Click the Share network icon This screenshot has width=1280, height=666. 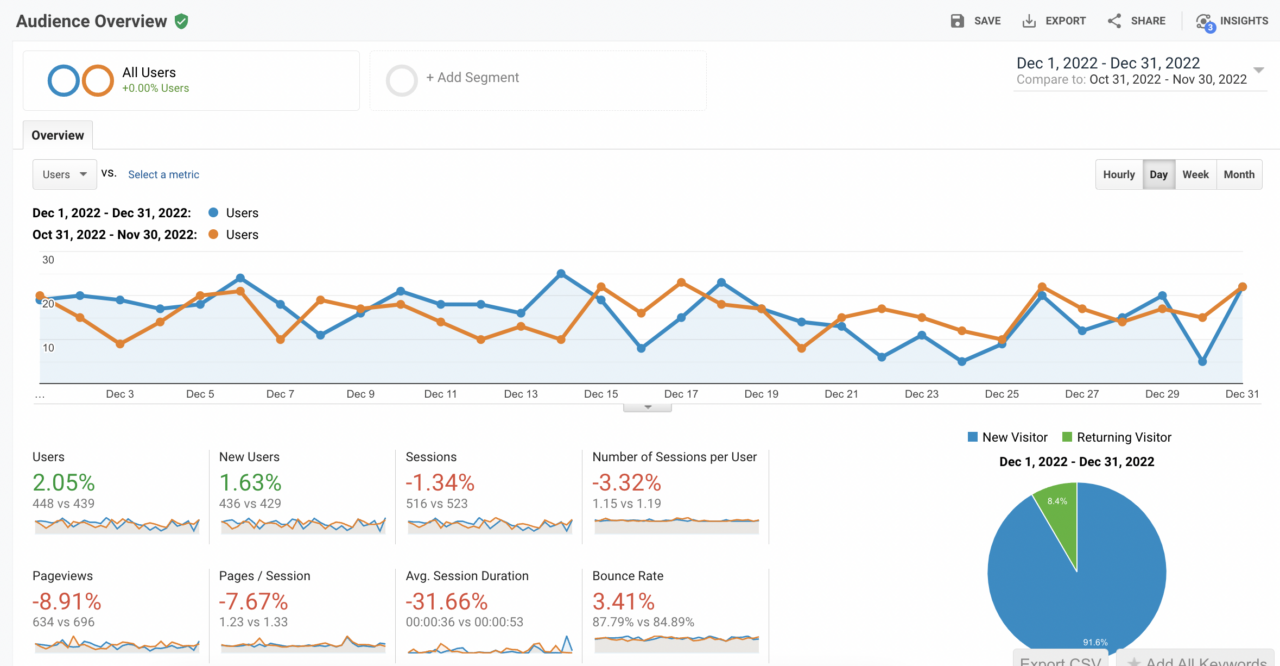click(x=1114, y=21)
